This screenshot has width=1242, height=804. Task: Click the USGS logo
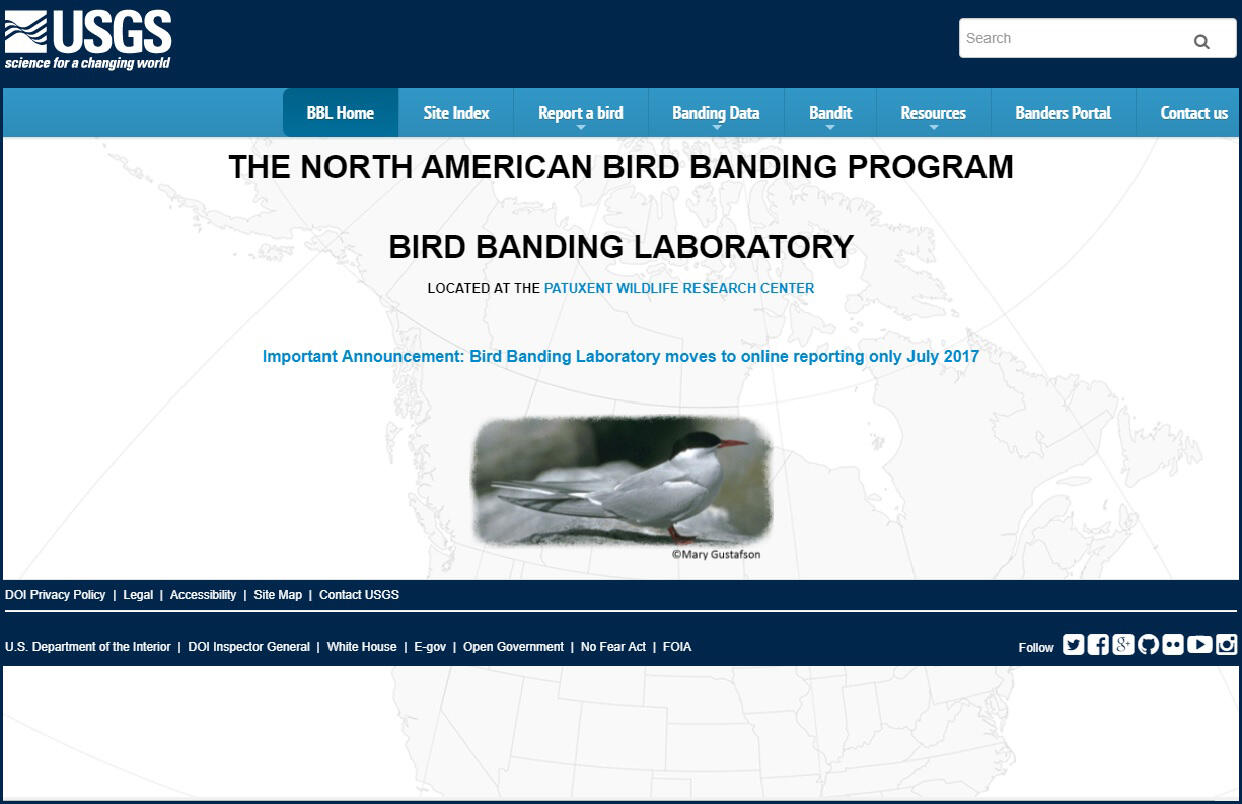coord(87,38)
